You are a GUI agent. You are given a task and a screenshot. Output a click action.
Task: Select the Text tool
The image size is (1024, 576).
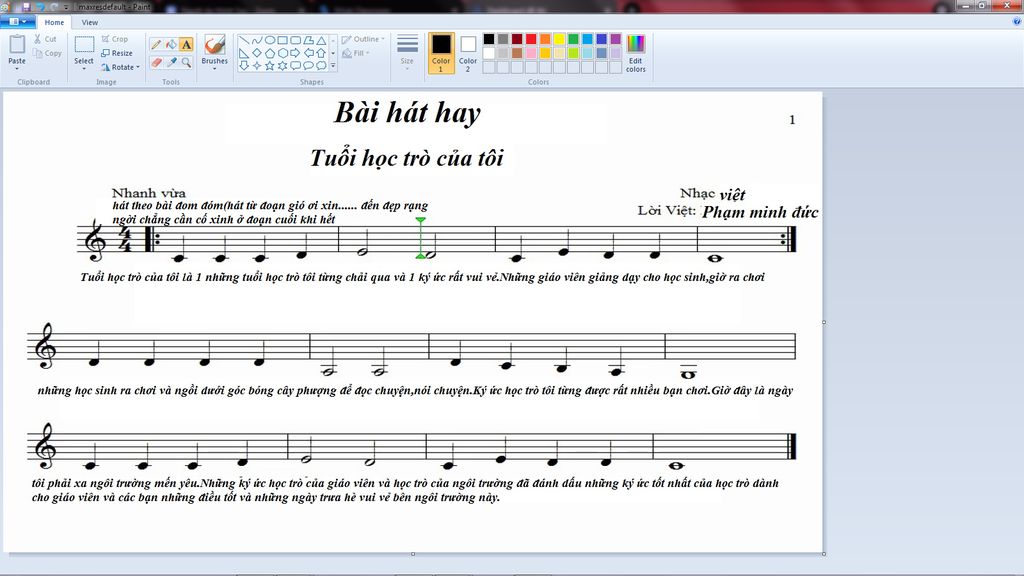pos(186,44)
